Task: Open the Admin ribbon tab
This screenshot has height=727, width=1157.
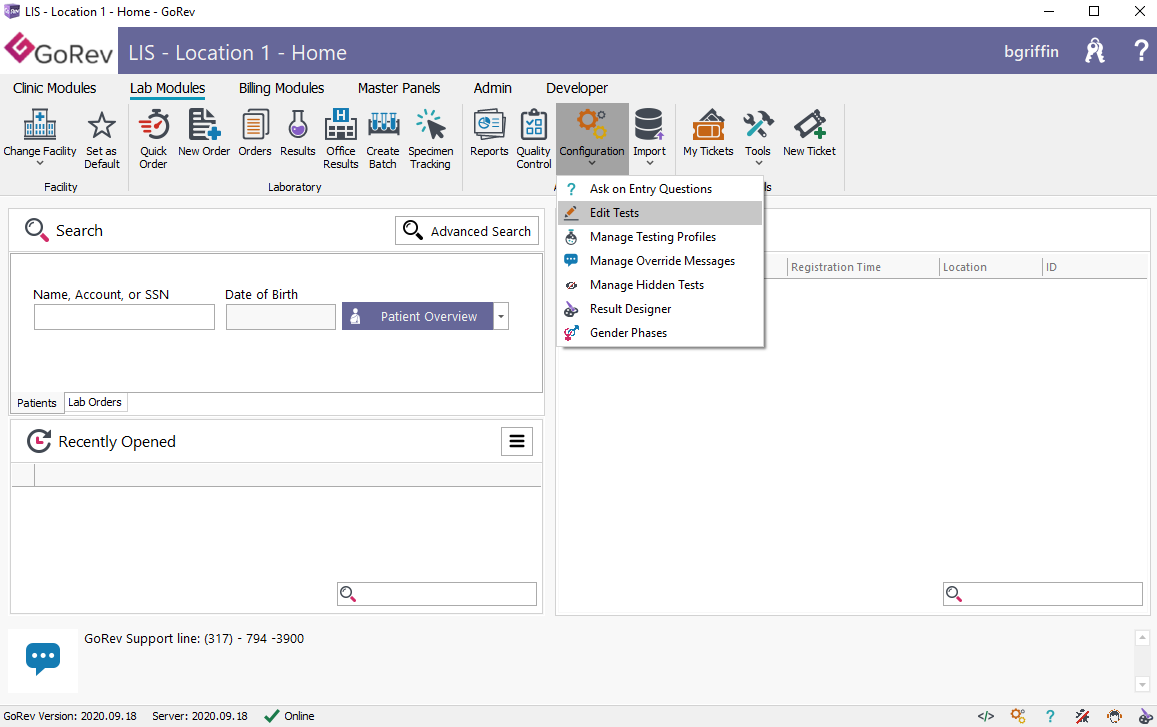Action: (x=492, y=88)
